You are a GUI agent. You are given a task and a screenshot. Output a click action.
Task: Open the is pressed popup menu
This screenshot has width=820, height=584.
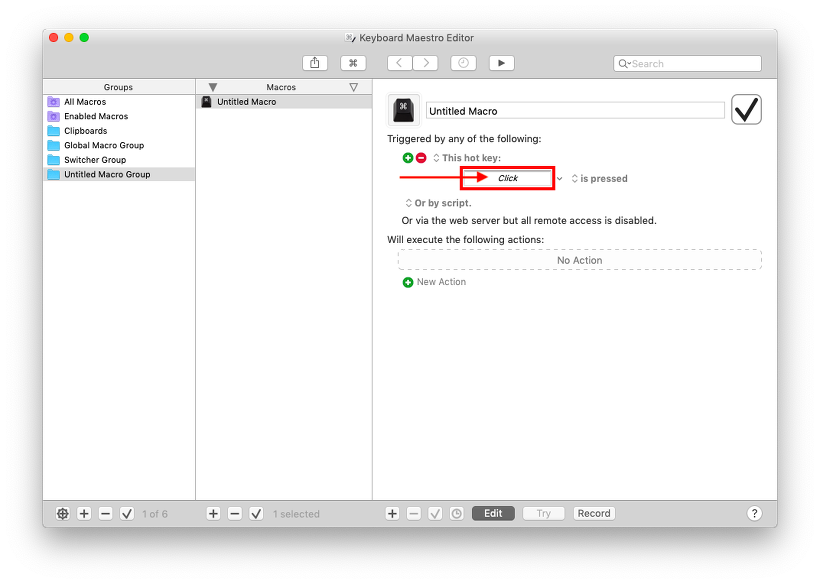[x=599, y=179]
